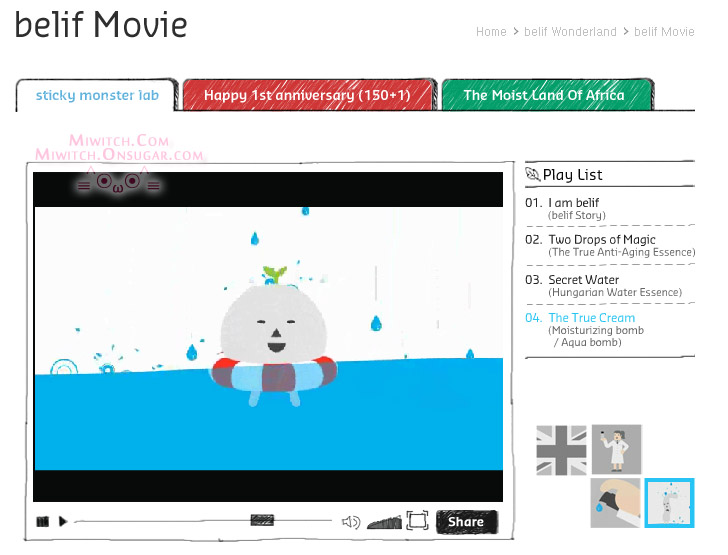
Task: Open belif Wonderland breadcrumb link
Action: (570, 32)
